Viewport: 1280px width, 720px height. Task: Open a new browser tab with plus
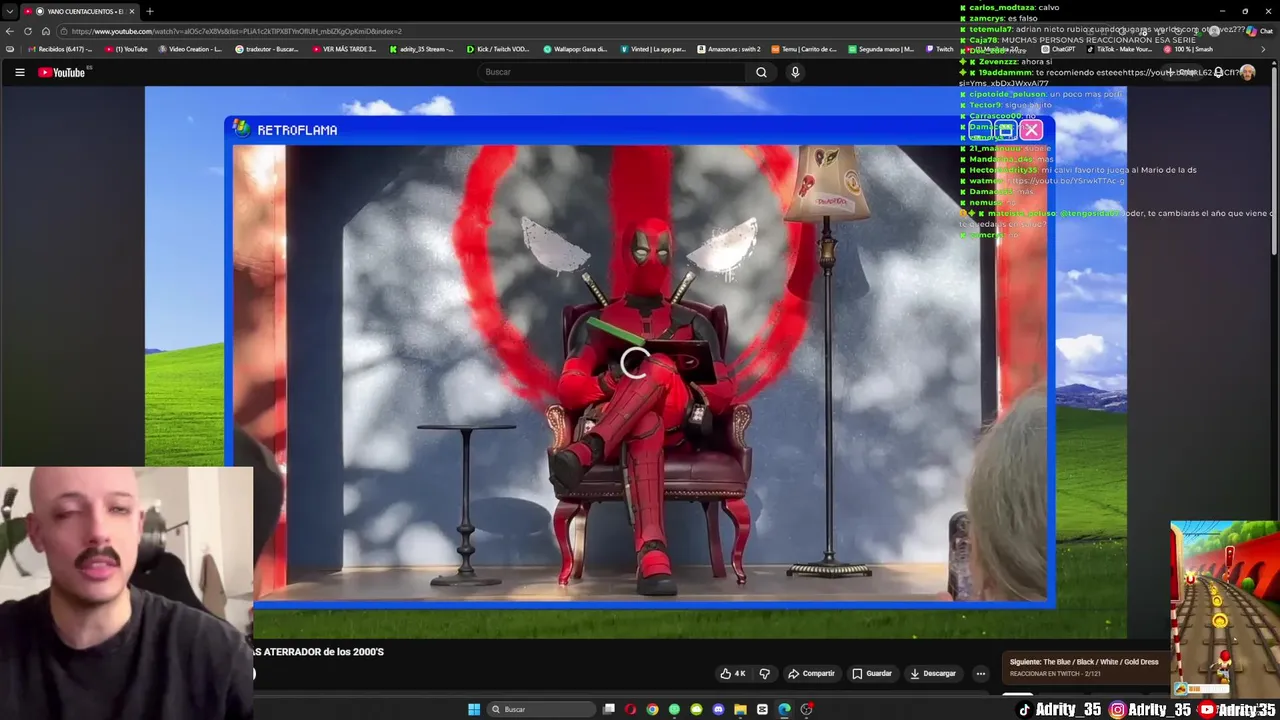pyautogui.click(x=149, y=11)
